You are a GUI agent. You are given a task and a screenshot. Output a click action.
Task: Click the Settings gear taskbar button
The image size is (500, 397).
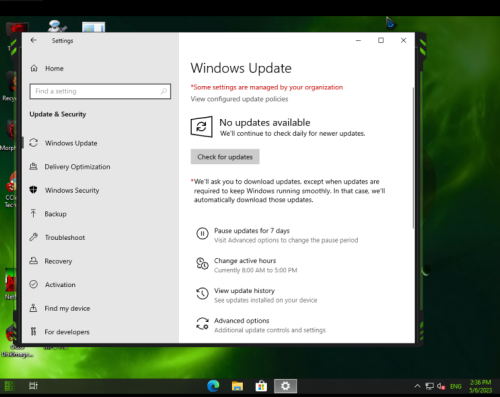pyautogui.click(x=285, y=386)
